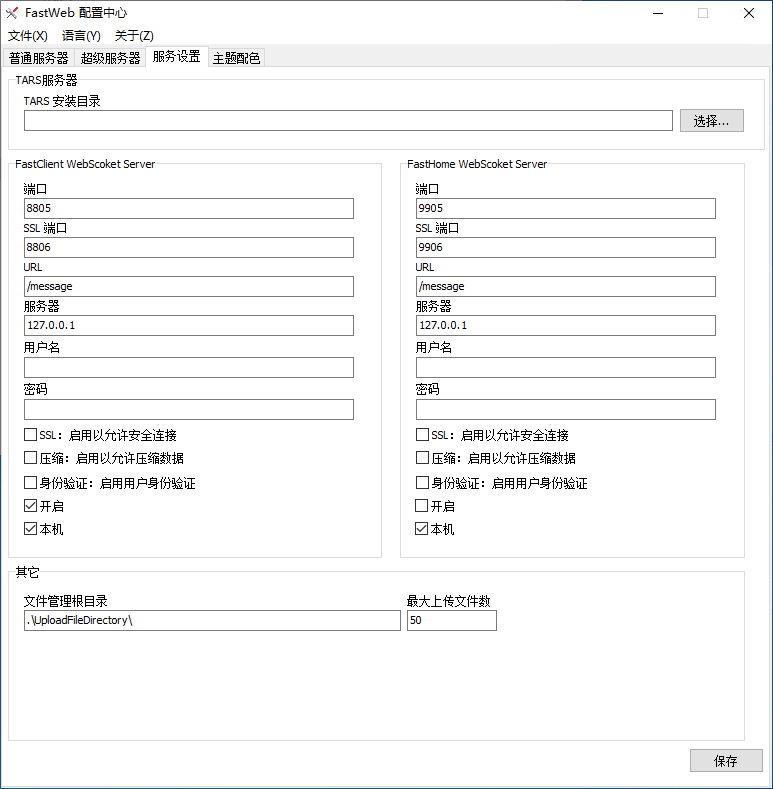773x789 pixels.
Task: Click the 选择... browse button
Action: [711, 121]
